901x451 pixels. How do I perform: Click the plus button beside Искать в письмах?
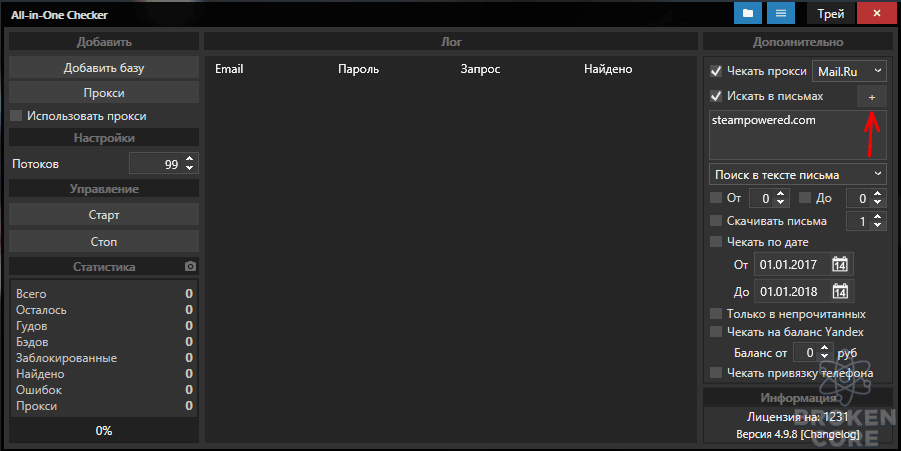click(872, 97)
